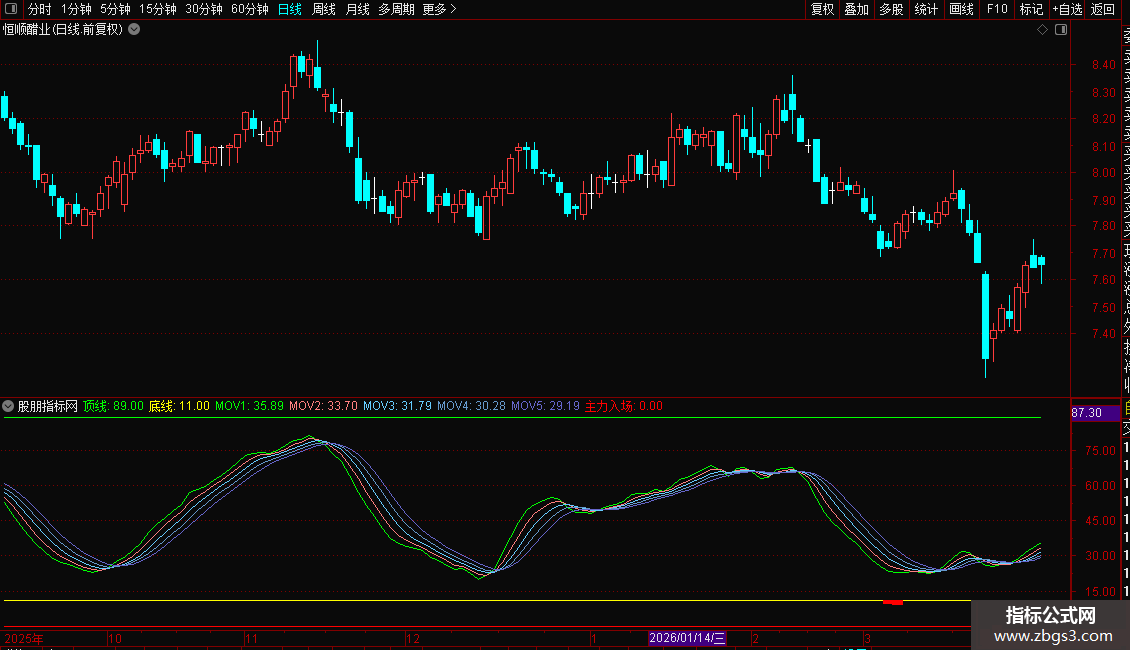Open dropdown beside 恒顺醋业 title
Viewport: 1130px width, 650px height.
[x=134, y=30]
